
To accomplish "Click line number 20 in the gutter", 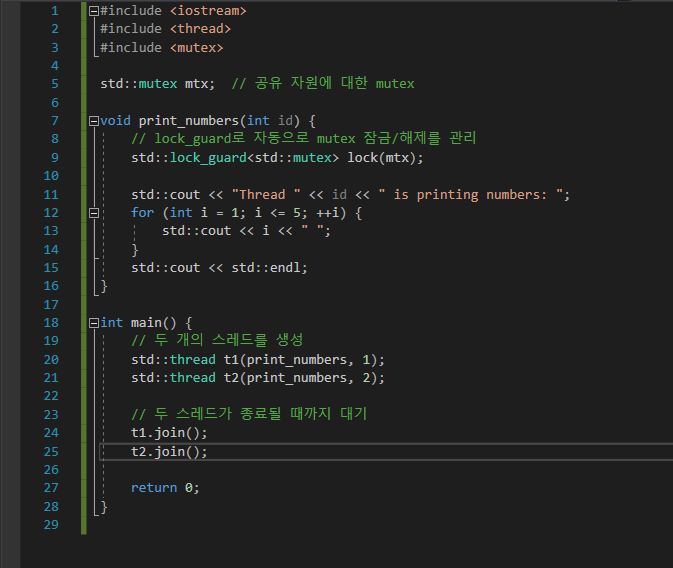I will point(51,359).
